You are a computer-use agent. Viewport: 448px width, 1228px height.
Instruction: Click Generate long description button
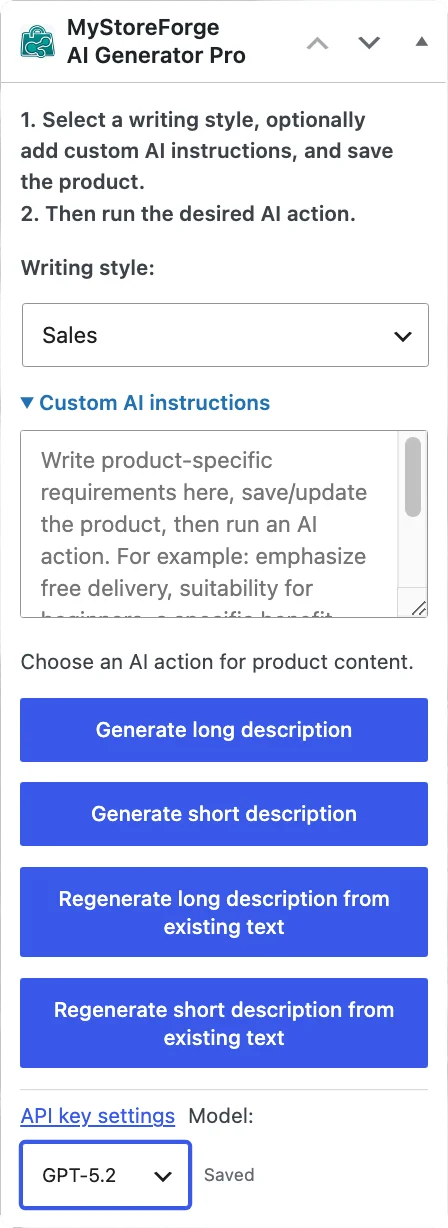point(224,730)
